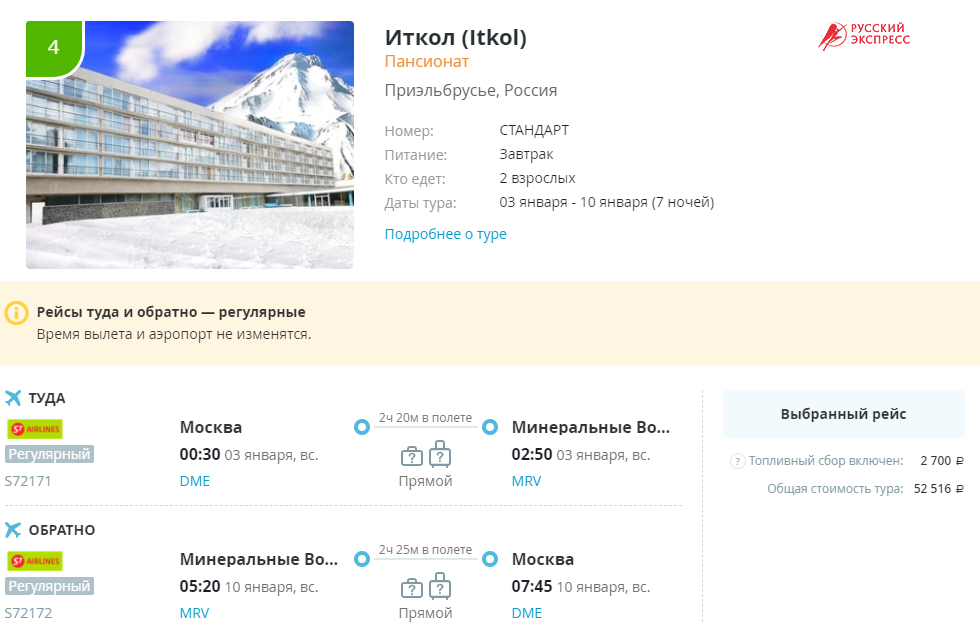Image resolution: width=980 pixels, height=644 pixels.
Task: Click the fuel surcharge question mark icon
Action: click(x=738, y=461)
